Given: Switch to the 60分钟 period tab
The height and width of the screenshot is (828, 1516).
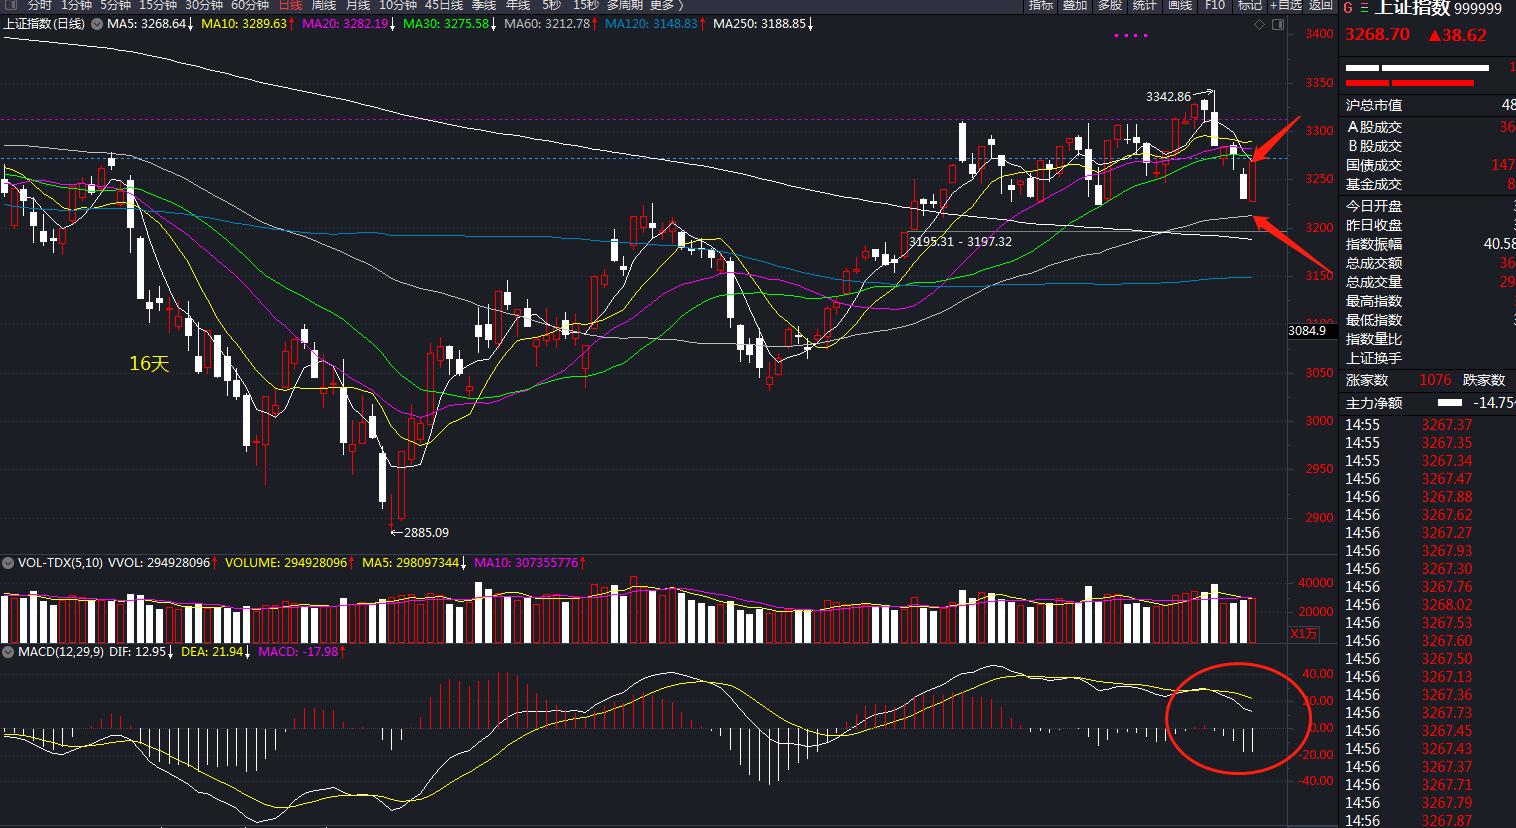Looking at the screenshot, I should pos(250,6).
